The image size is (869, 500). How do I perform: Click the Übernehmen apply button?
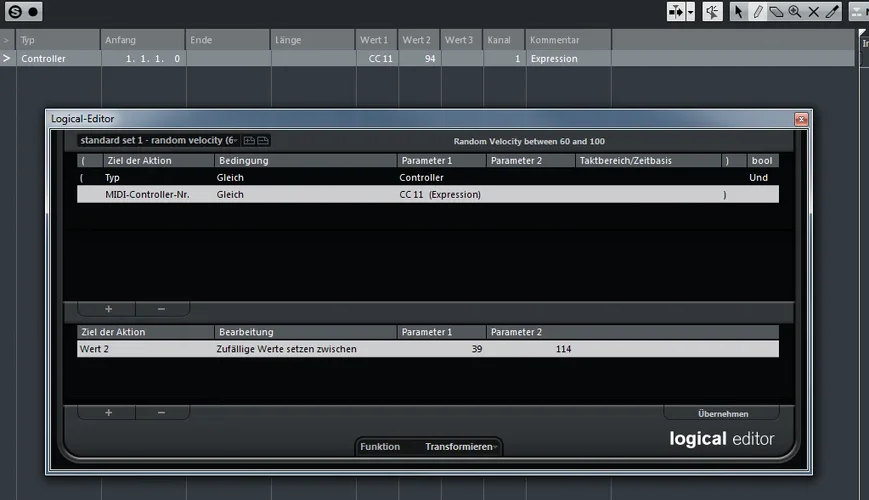pyautogui.click(x=723, y=414)
